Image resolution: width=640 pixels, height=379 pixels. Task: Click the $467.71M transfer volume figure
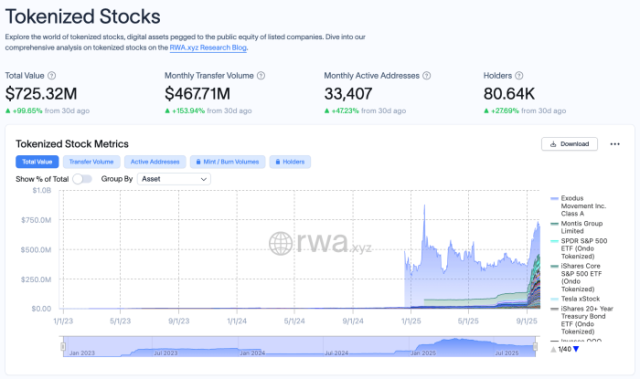[x=198, y=94]
